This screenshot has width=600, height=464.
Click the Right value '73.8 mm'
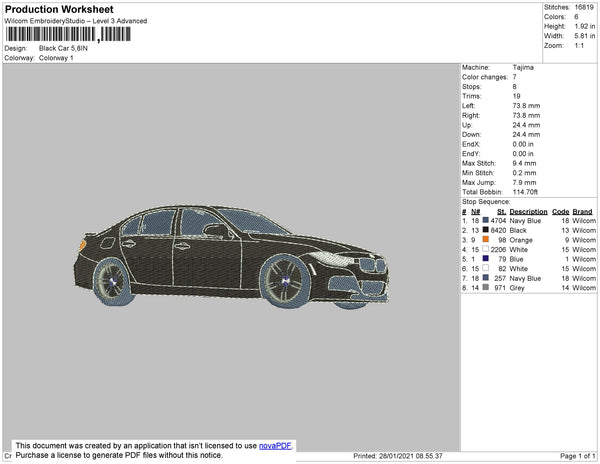coord(526,115)
